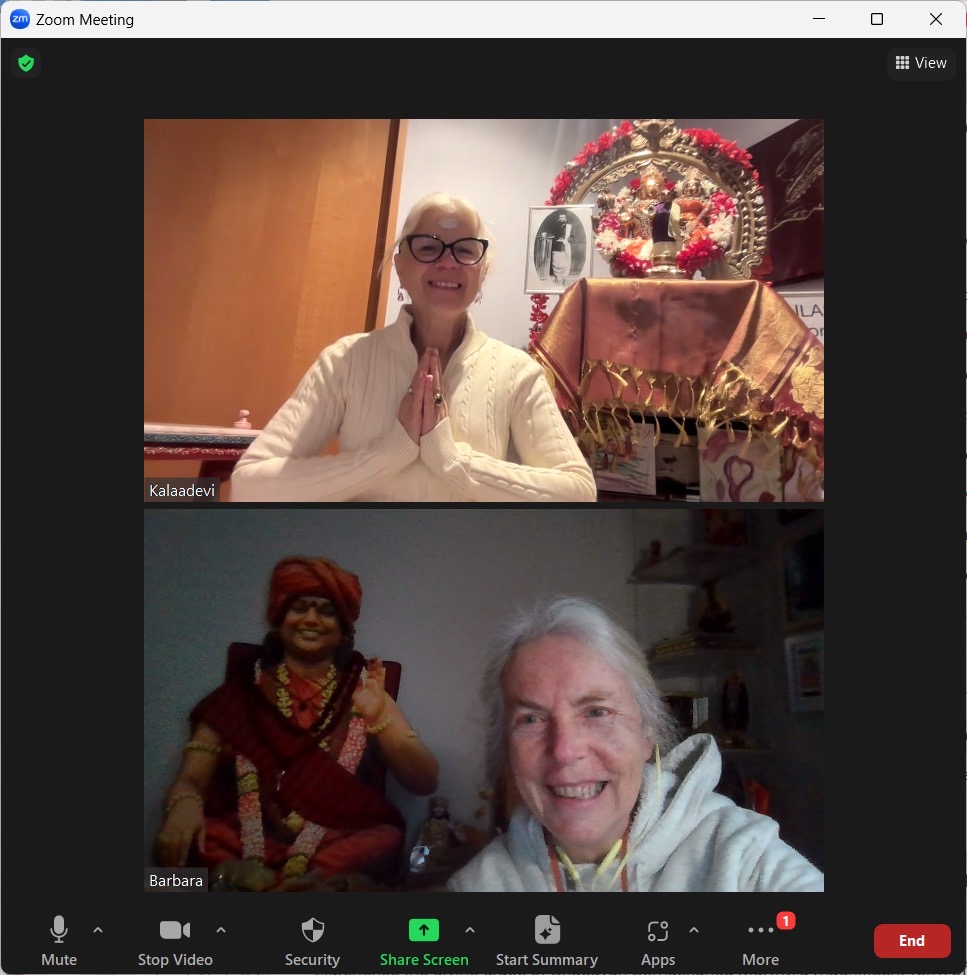Click the green encryption shield icon
Viewport: 967px width, 975px height.
pyautogui.click(x=26, y=63)
